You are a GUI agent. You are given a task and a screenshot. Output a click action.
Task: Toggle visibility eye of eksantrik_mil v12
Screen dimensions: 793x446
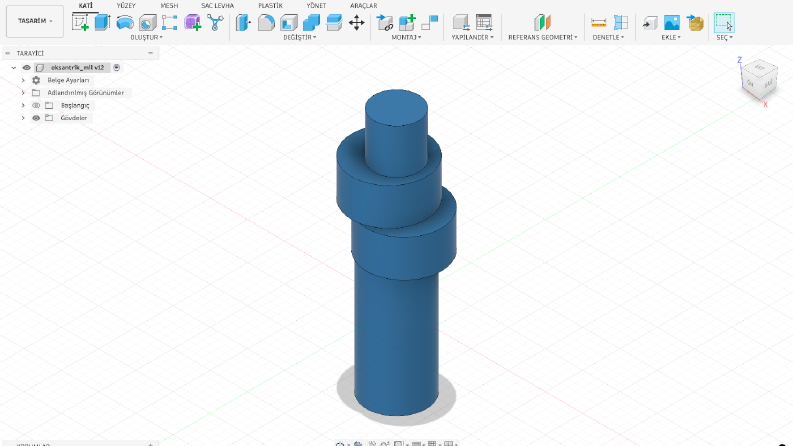27,67
